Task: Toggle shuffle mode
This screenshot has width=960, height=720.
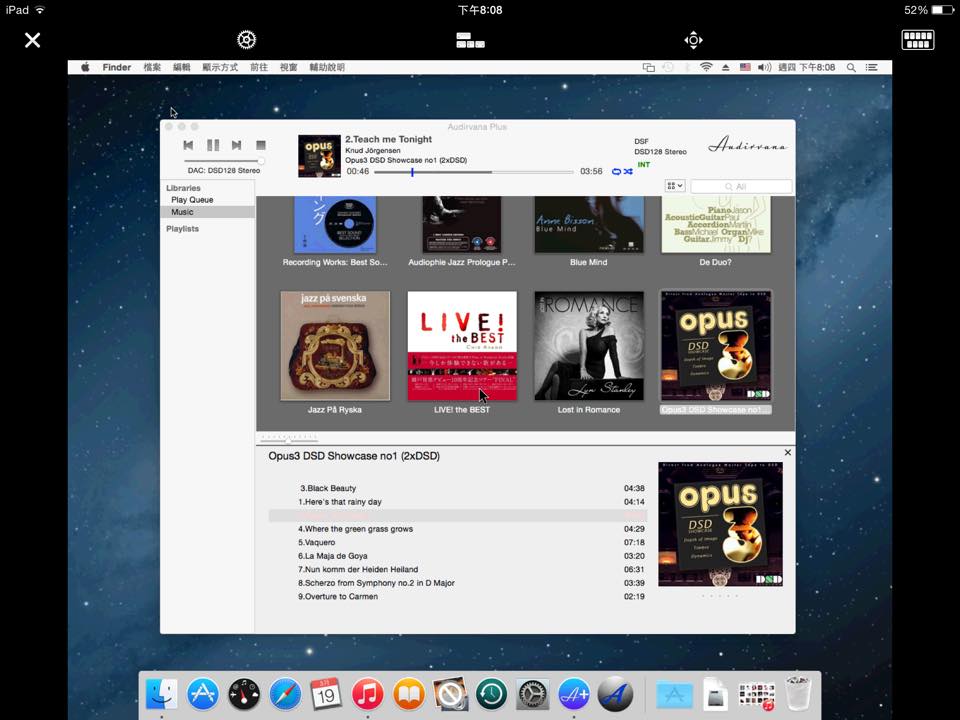Action: (x=628, y=171)
